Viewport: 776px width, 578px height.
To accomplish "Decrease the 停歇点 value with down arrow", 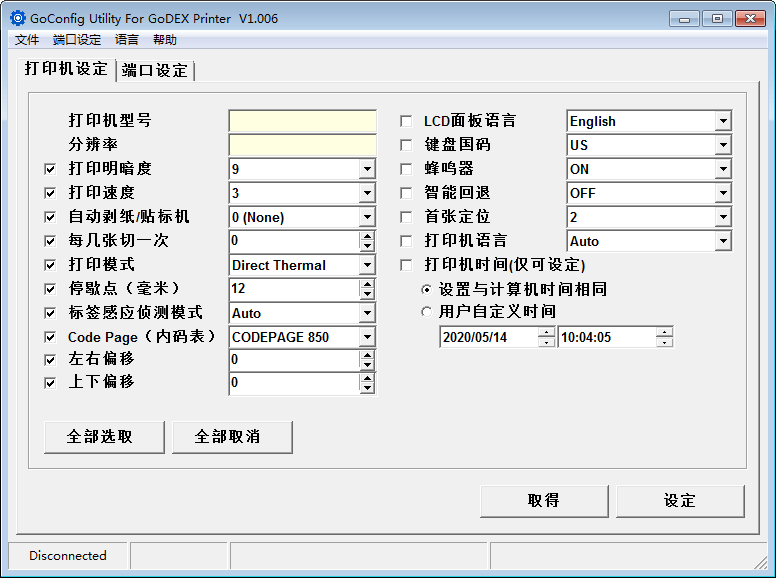I will (x=367, y=294).
